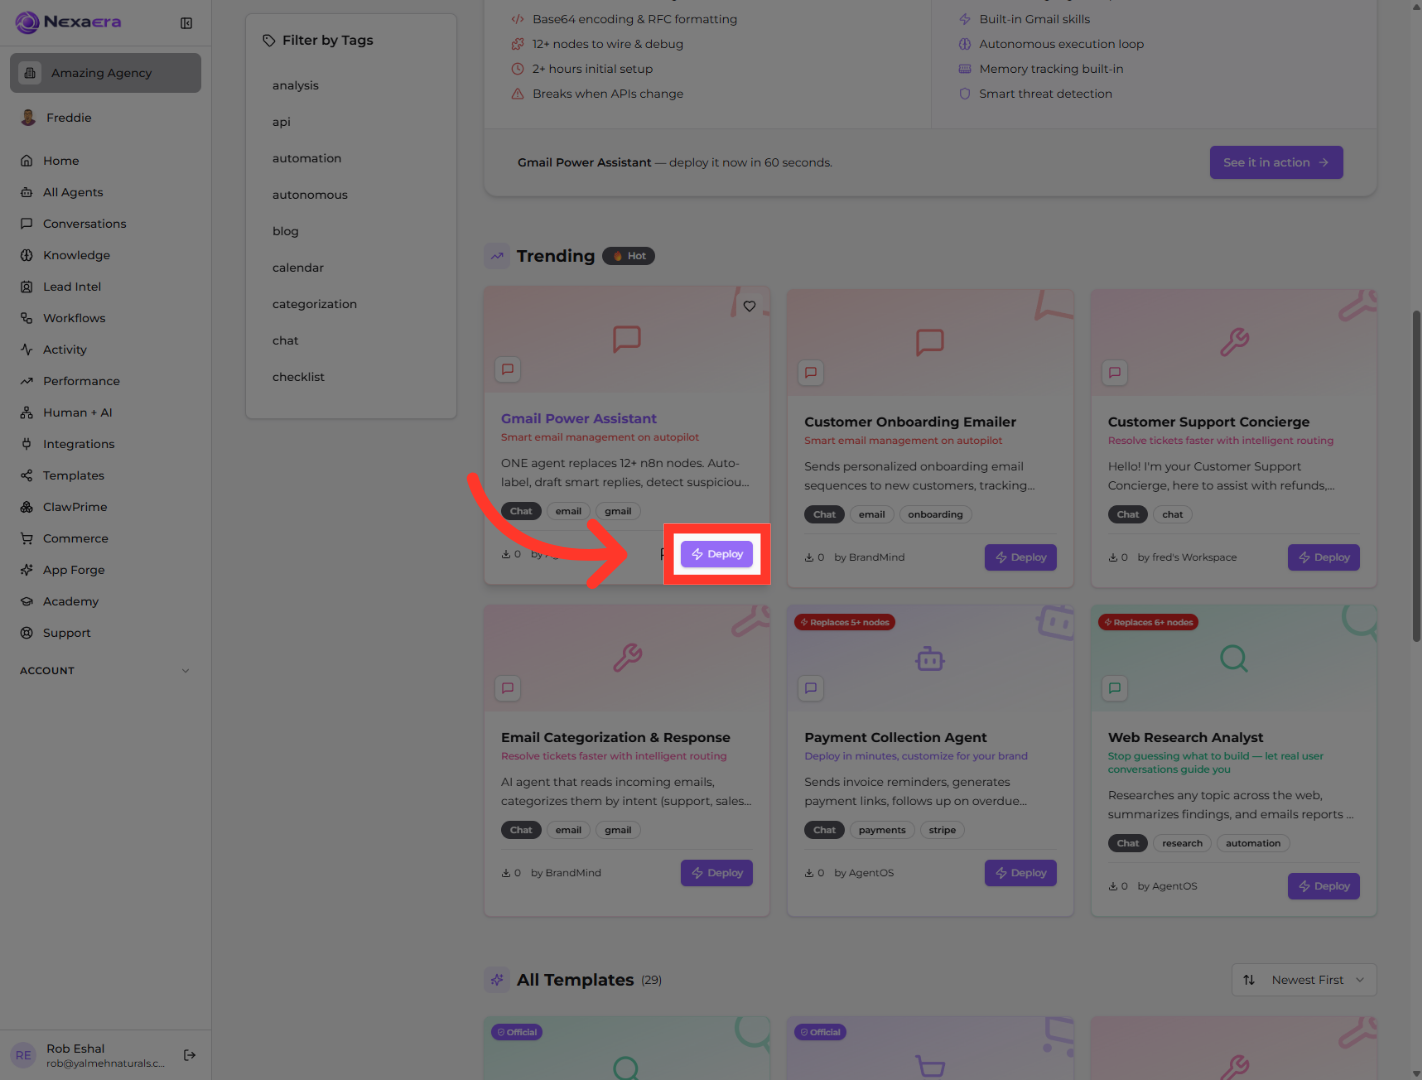
Task: Click chat icon on Payment Collection Agent card
Action: pos(811,688)
